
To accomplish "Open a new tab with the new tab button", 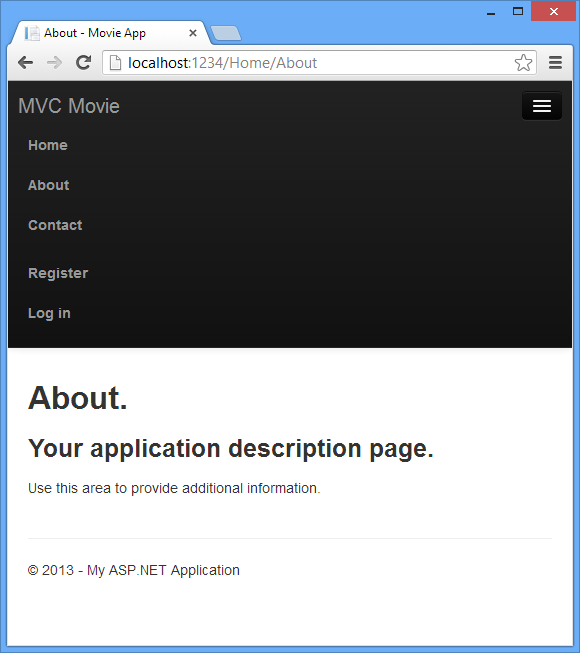I will tap(226, 33).
